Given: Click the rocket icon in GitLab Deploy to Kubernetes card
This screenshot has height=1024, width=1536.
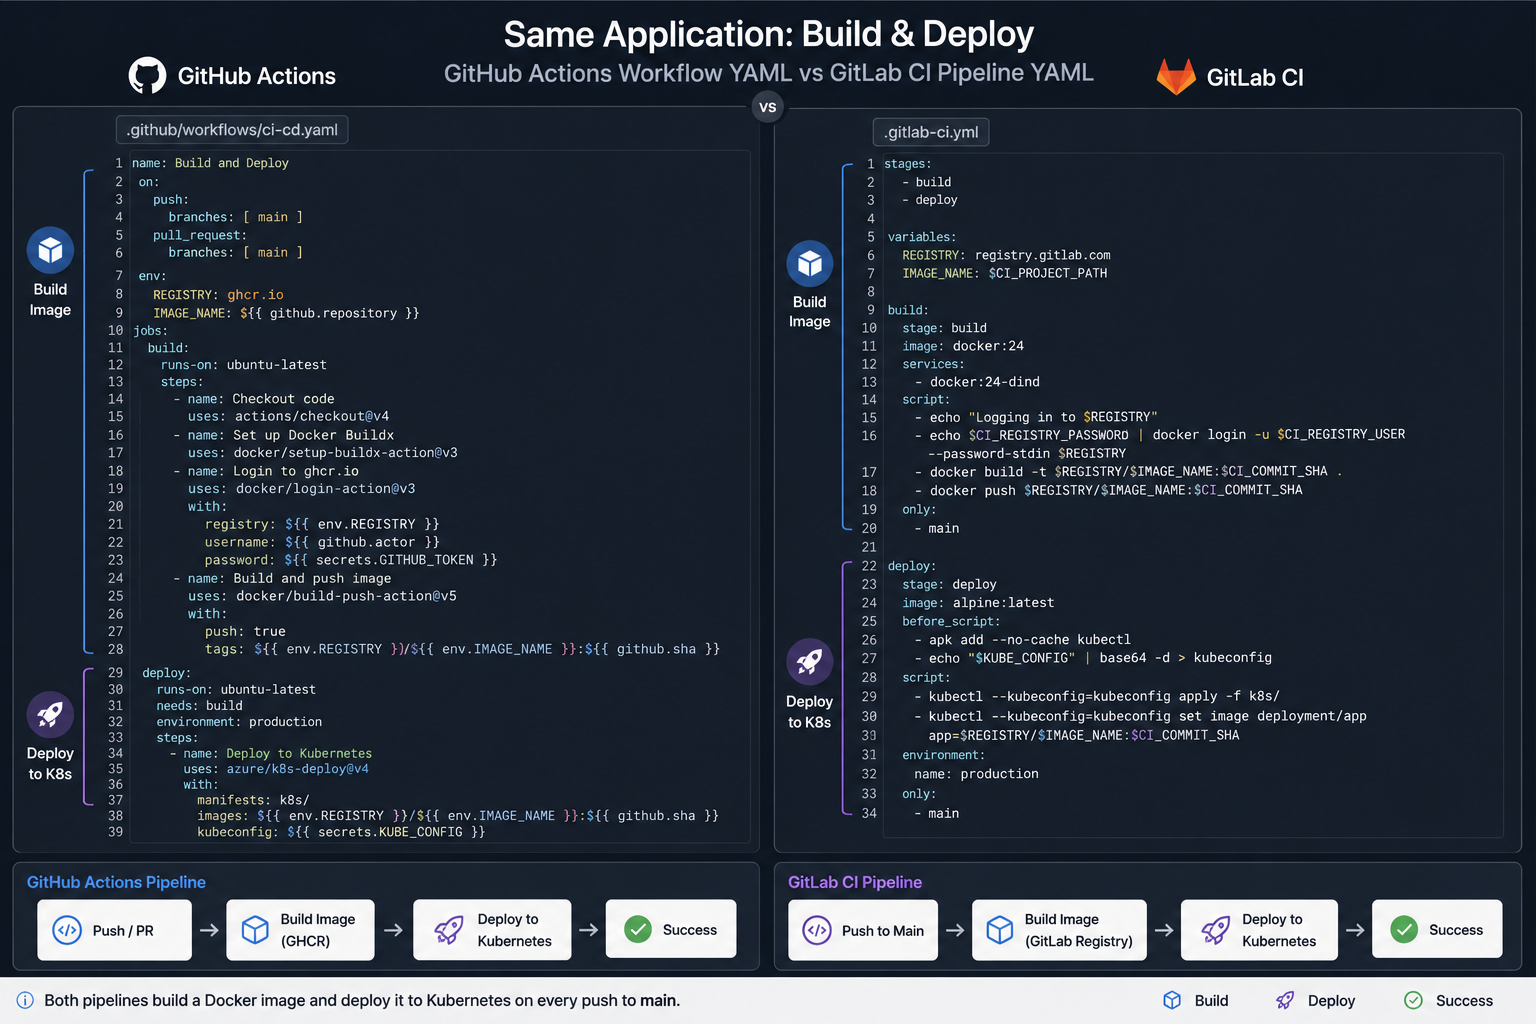Looking at the screenshot, I should tap(1215, 930).
